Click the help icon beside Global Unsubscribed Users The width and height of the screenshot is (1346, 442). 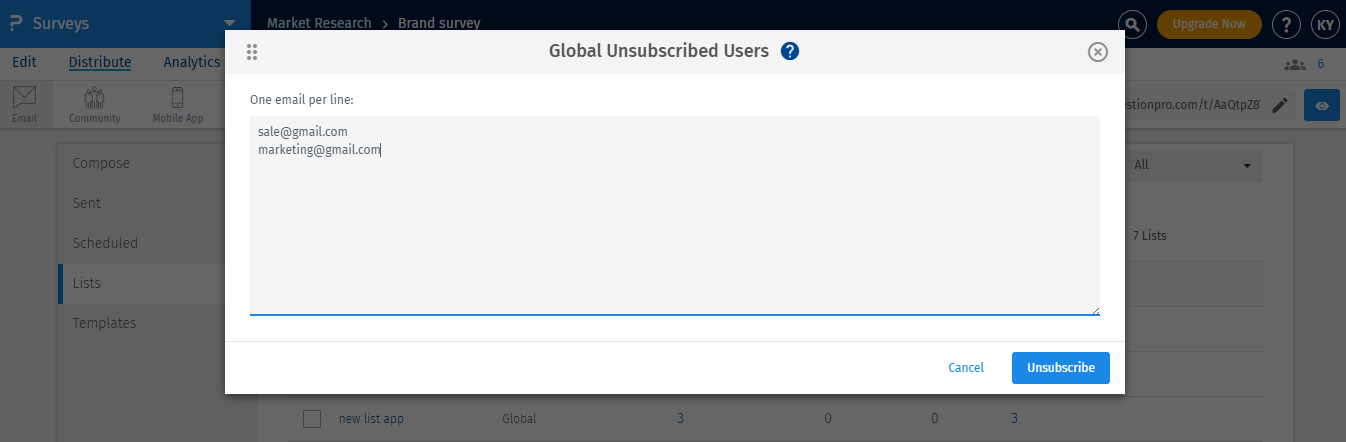click(x=790, y=51)
